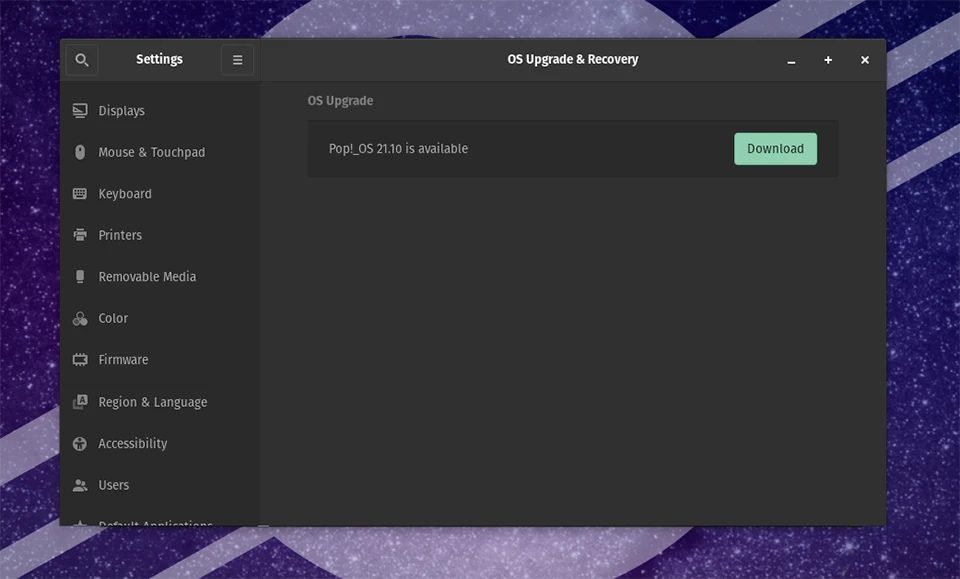Select Firmware in the sidebar

coord(160,360)
